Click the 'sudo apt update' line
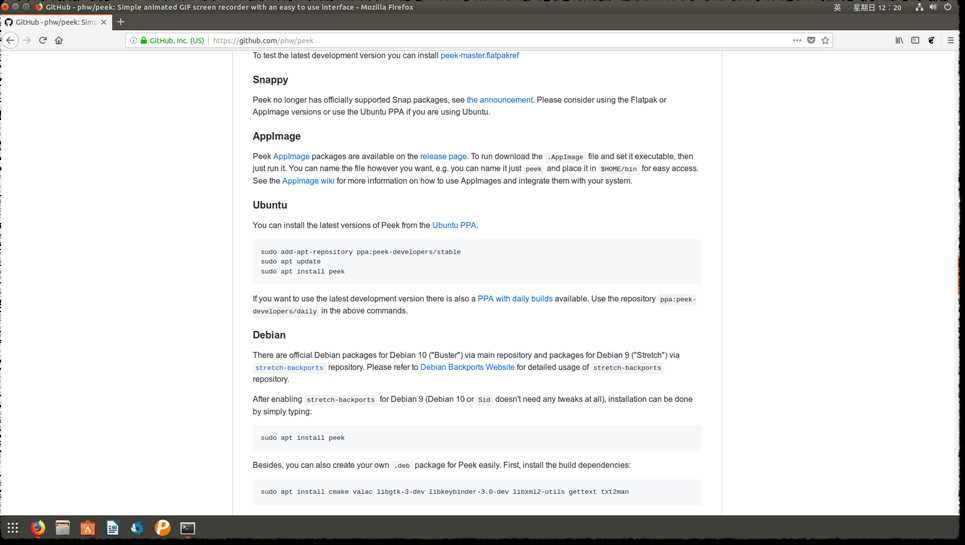The width and height of the screenshot is (965, 545). 290,261
